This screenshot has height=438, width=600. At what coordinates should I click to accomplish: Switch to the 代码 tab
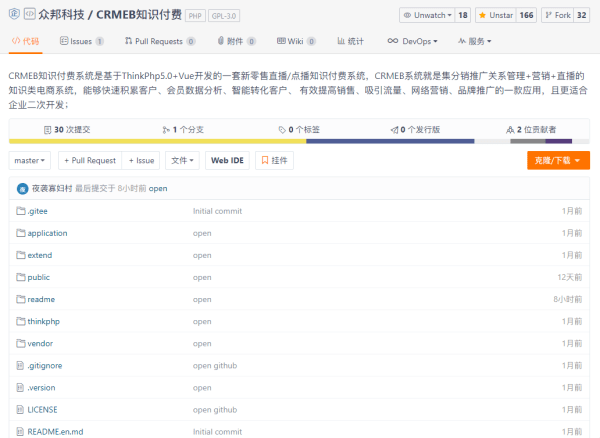25,41
